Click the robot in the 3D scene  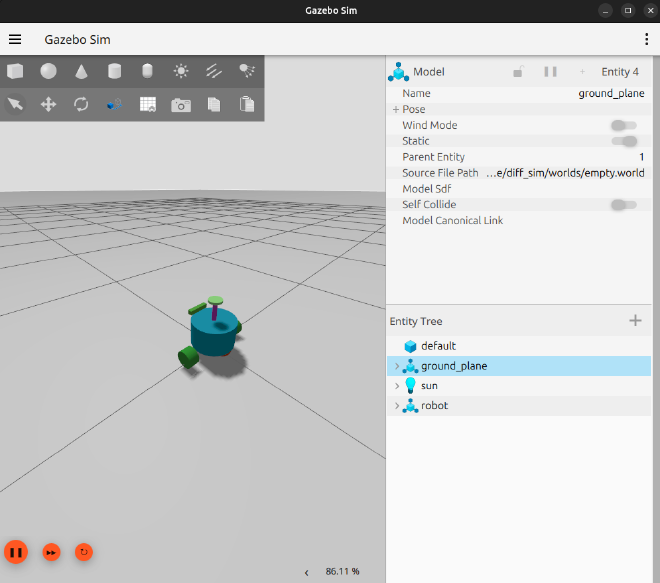tap(212, 333)
